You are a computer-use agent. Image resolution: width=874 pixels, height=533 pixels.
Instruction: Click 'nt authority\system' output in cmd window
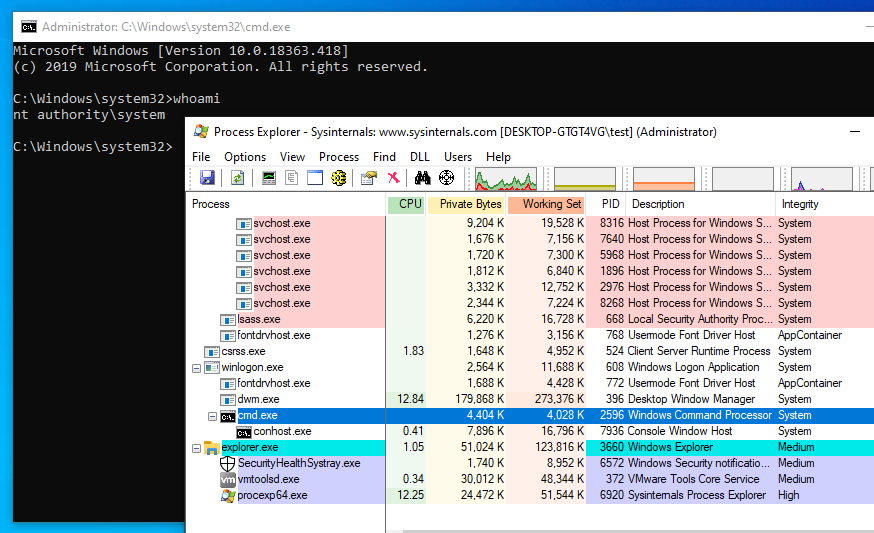[x=89, y=115]
